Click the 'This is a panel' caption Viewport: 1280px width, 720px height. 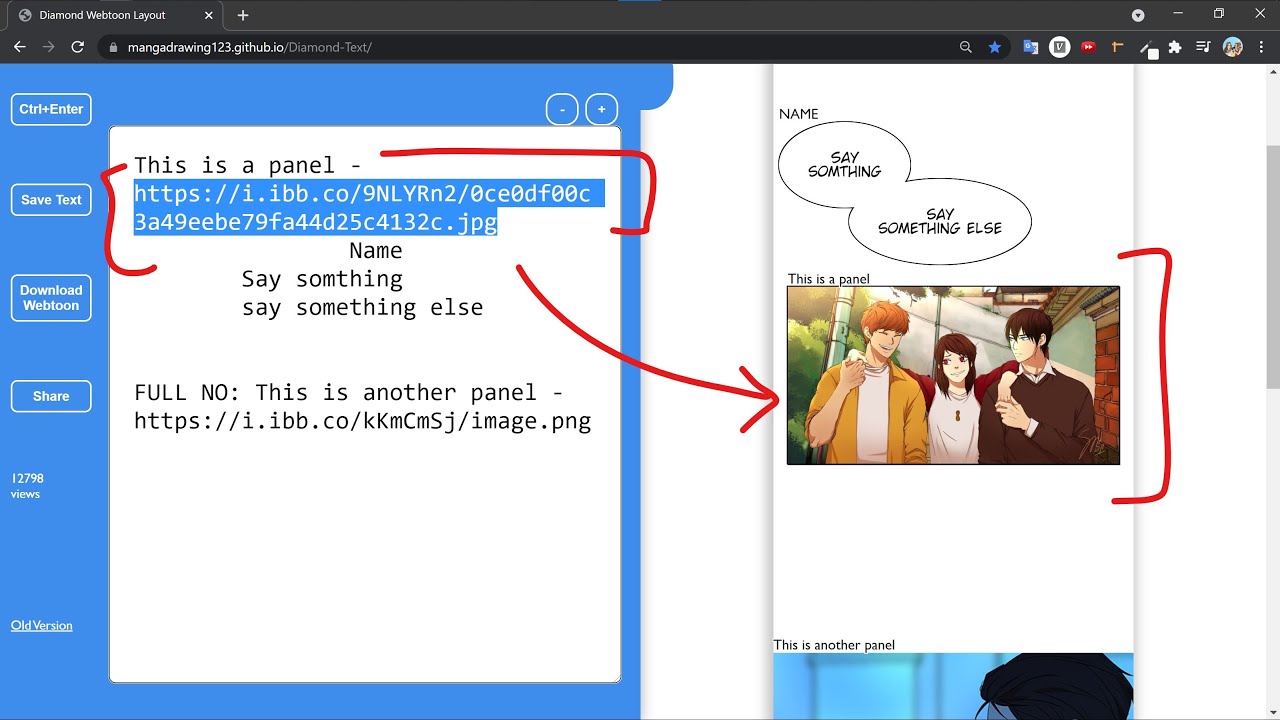[829, 279]
